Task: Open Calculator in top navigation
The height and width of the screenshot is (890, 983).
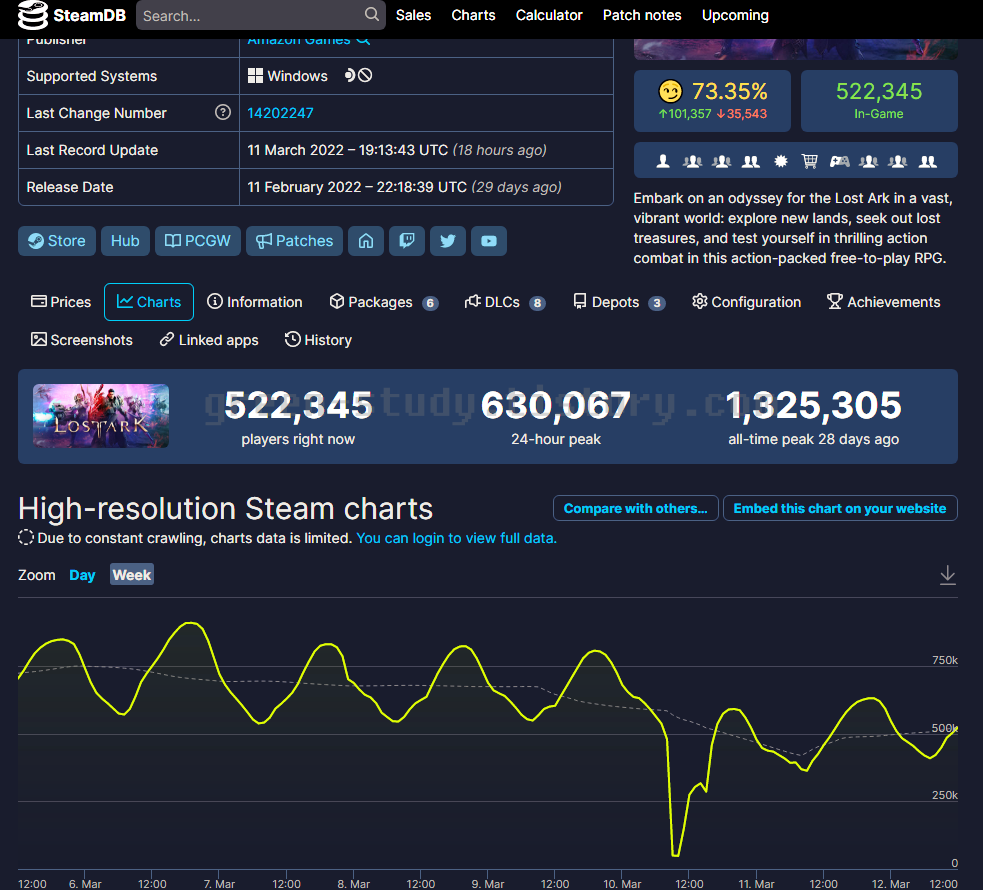Action: coord(549,15)
